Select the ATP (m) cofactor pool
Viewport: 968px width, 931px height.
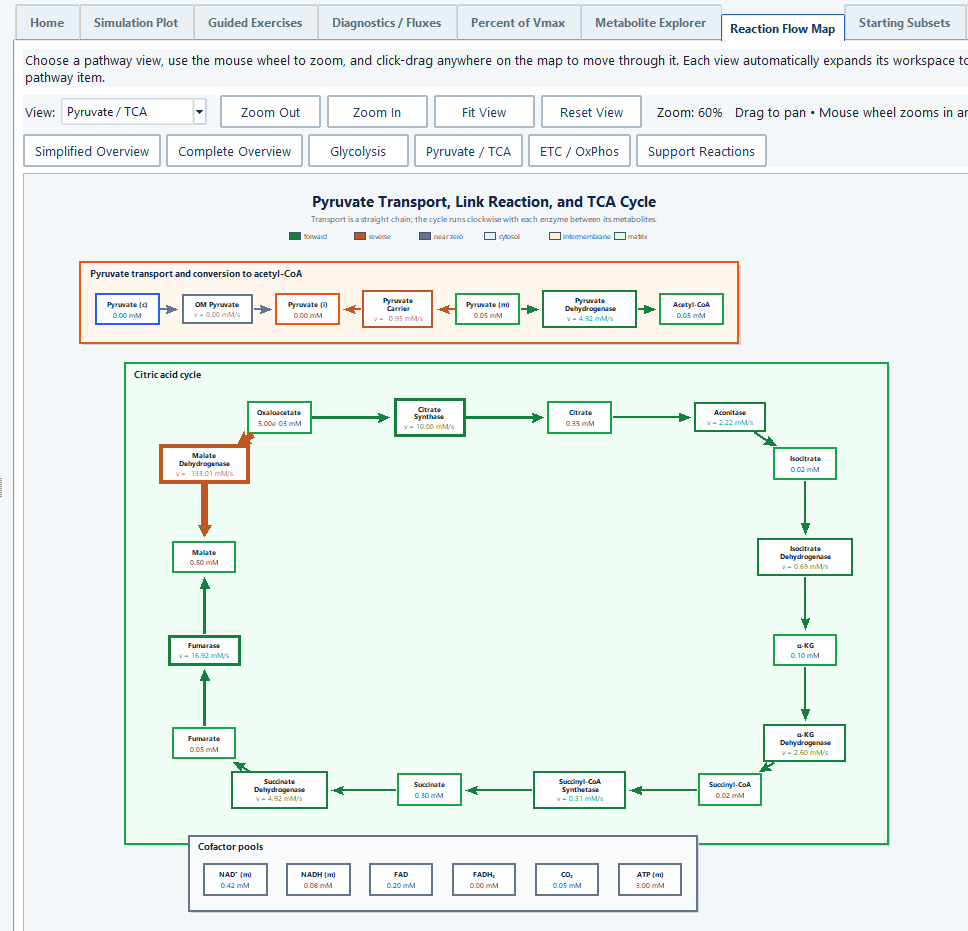click(x=650, y=879)
